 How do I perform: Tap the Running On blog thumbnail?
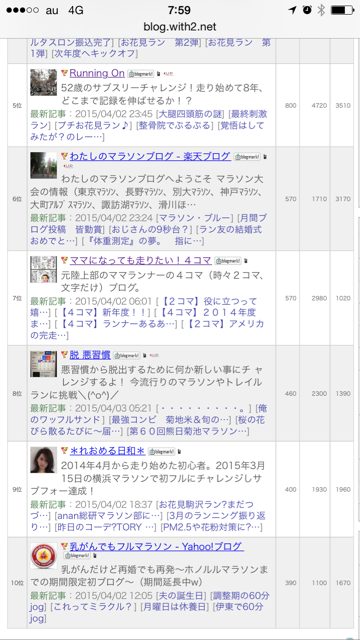click(x=44, y=82)
